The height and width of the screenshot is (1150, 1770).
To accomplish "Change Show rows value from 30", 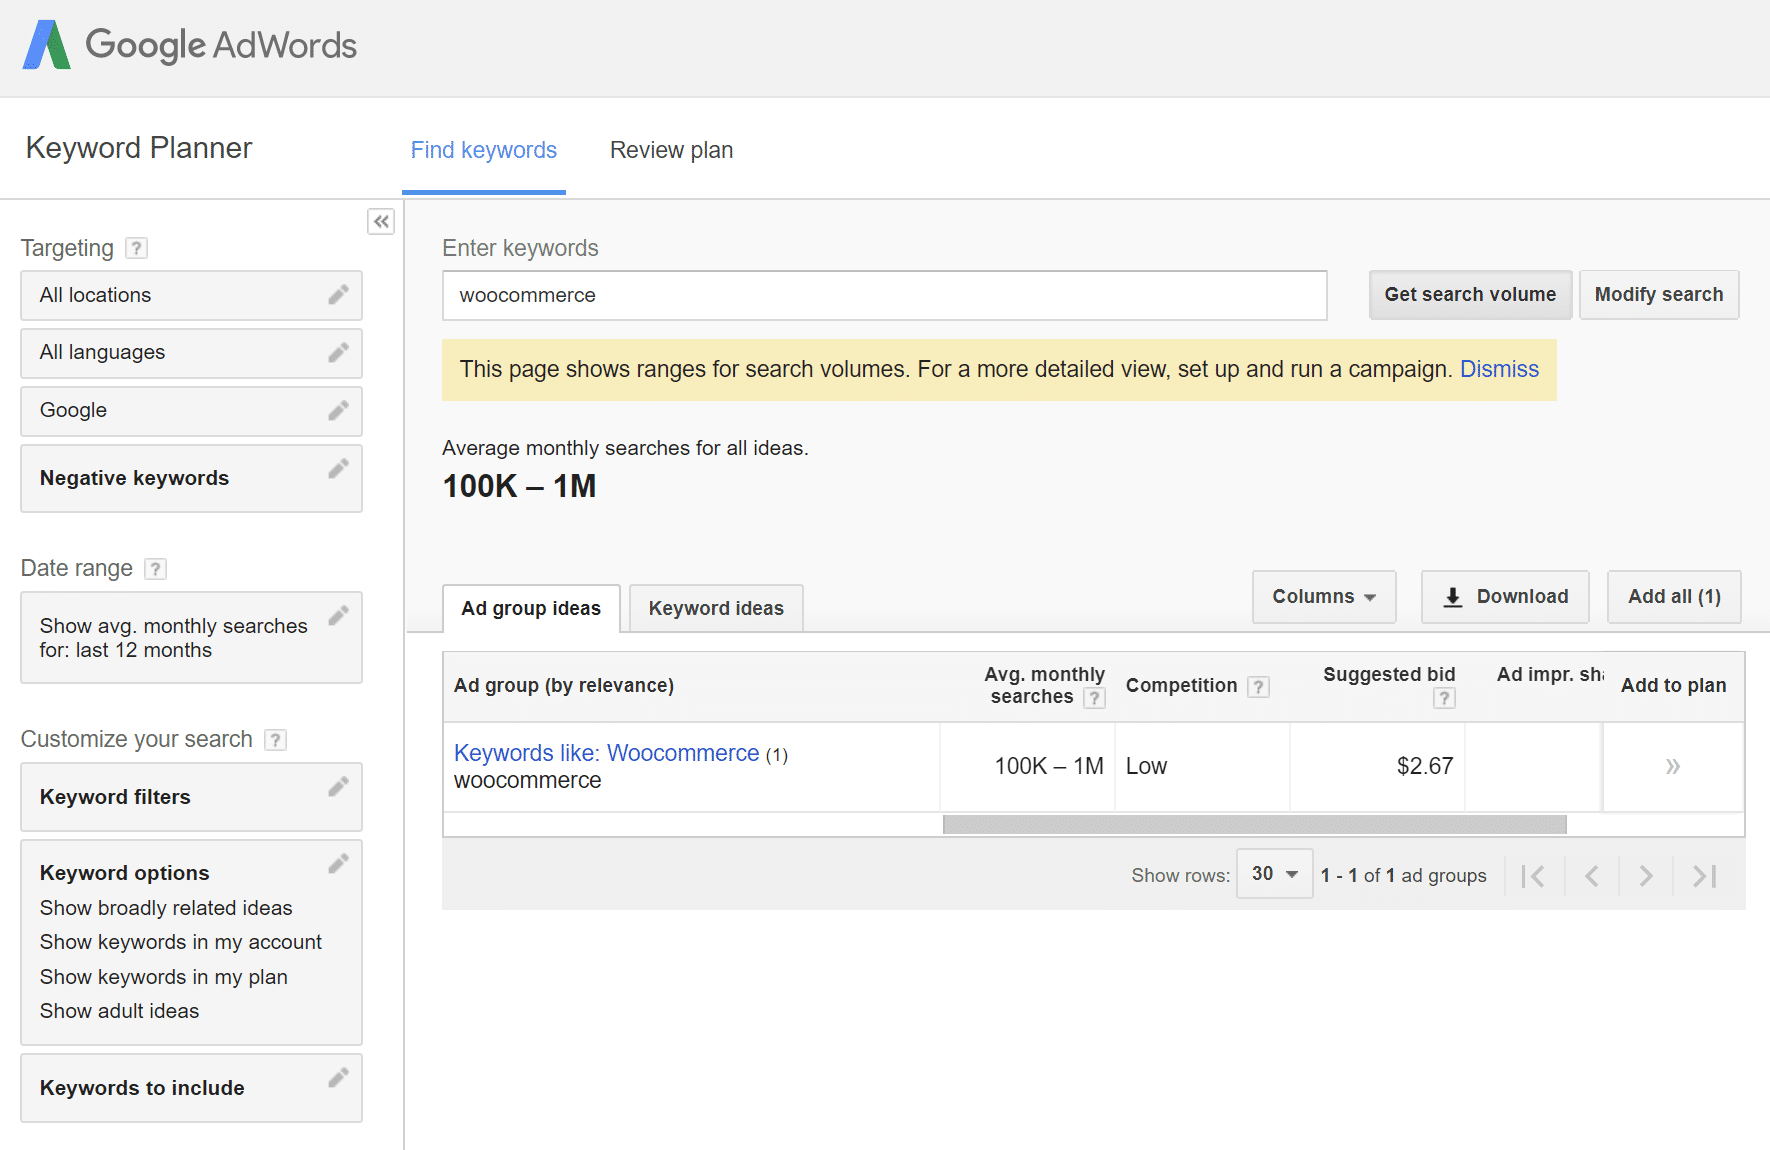I will [1273, 873].
